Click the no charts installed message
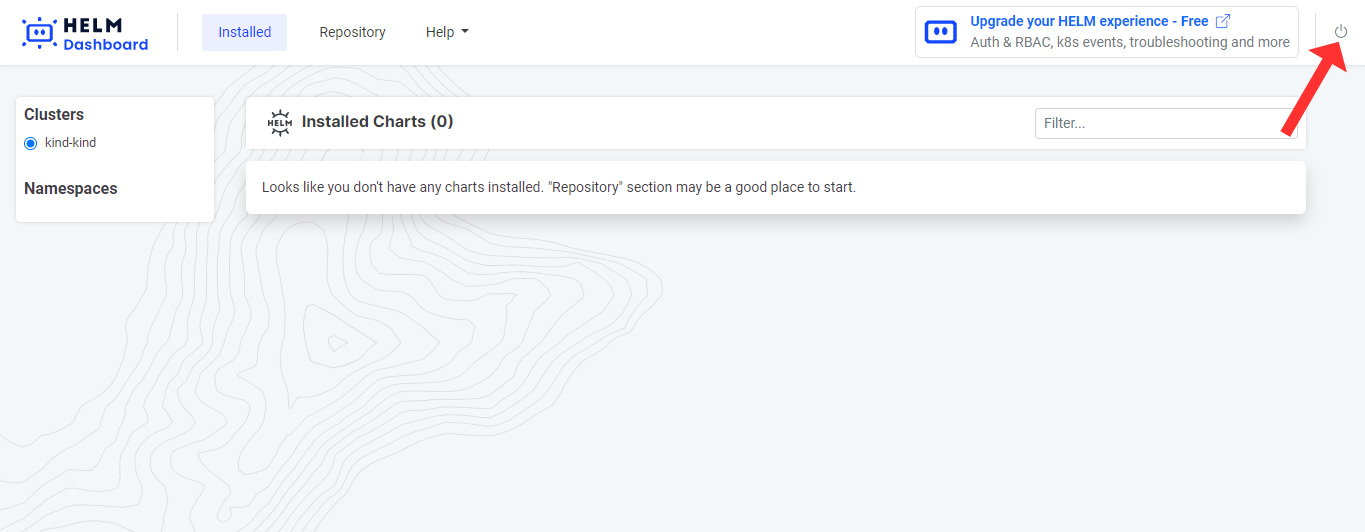The width and height of the screenshot is (1365, 532). pyautogui.click(x=558, y=187)
